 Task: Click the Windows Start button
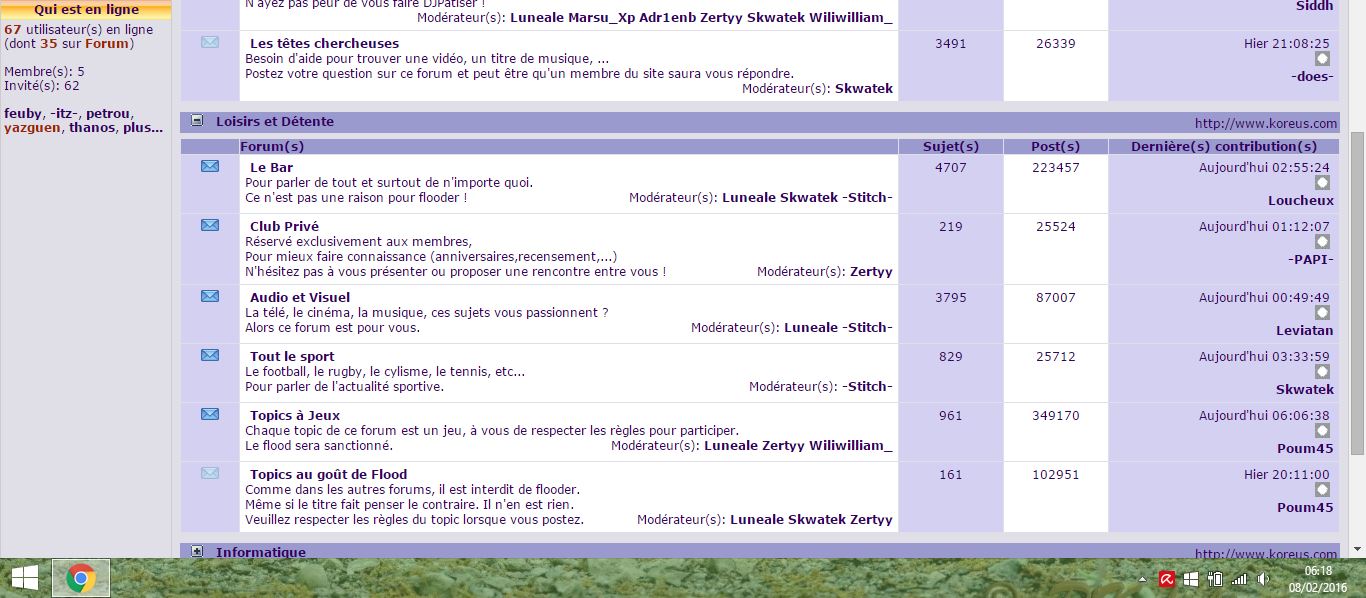[x=24, y=578]
